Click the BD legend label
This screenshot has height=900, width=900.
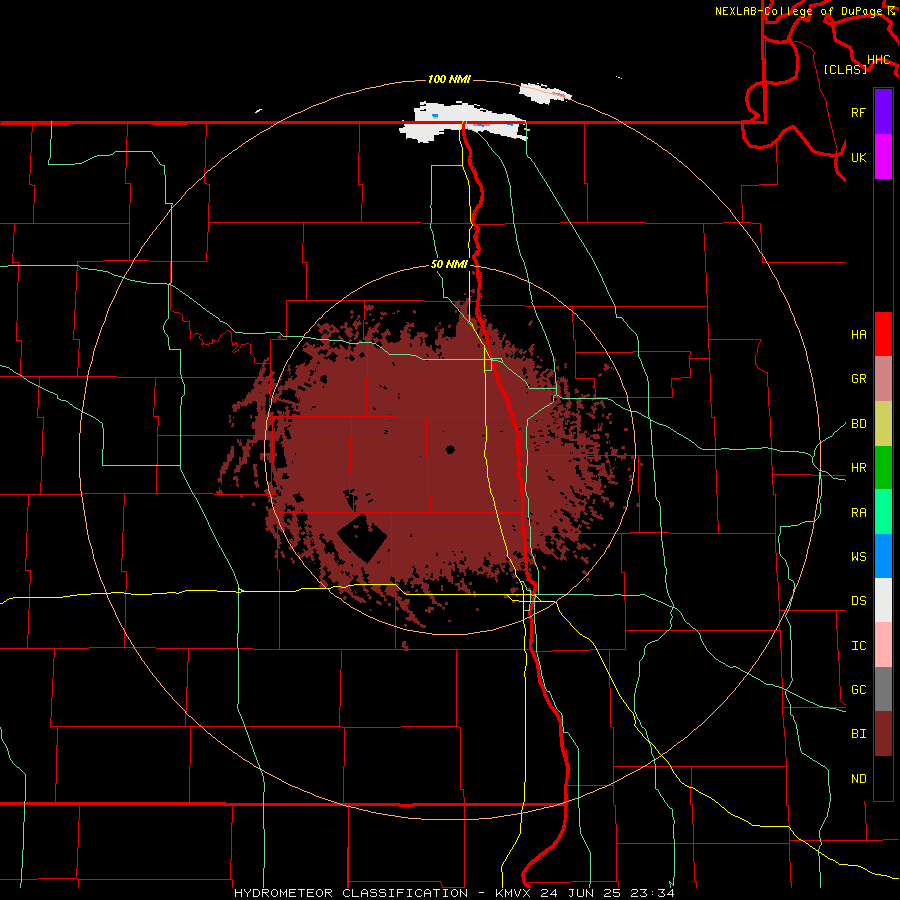[x=858, y=424]
